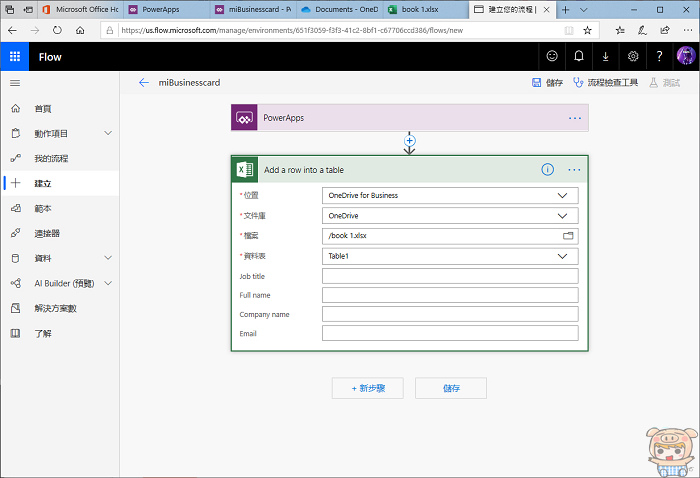Viewport: 700px width, 478px height.
Task: Click the download arrow icon in header
Action: (x=605, y=57)
